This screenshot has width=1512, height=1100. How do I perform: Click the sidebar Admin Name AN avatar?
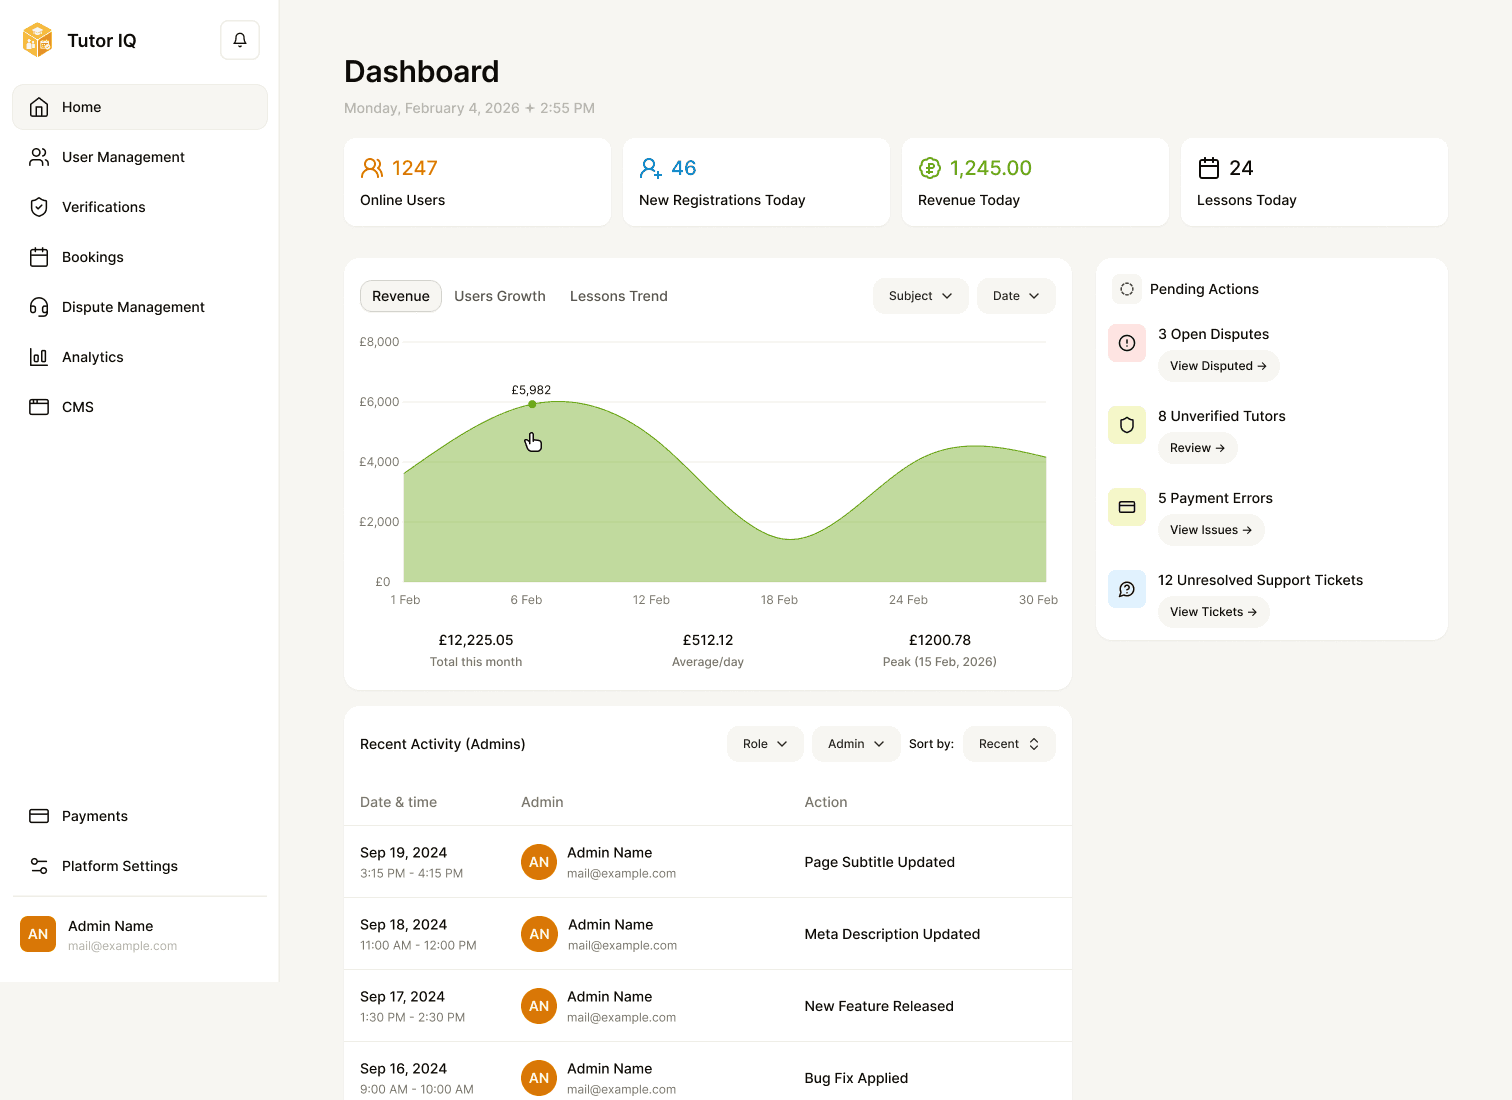click(x=38, y=934)
